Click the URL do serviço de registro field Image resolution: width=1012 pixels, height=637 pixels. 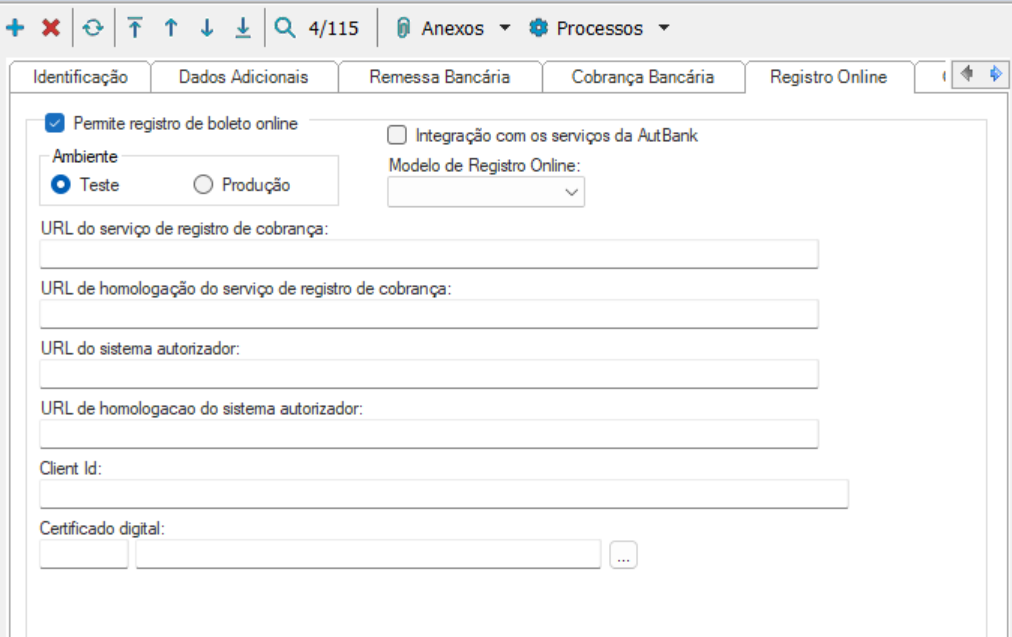click(x=429, y=254)
